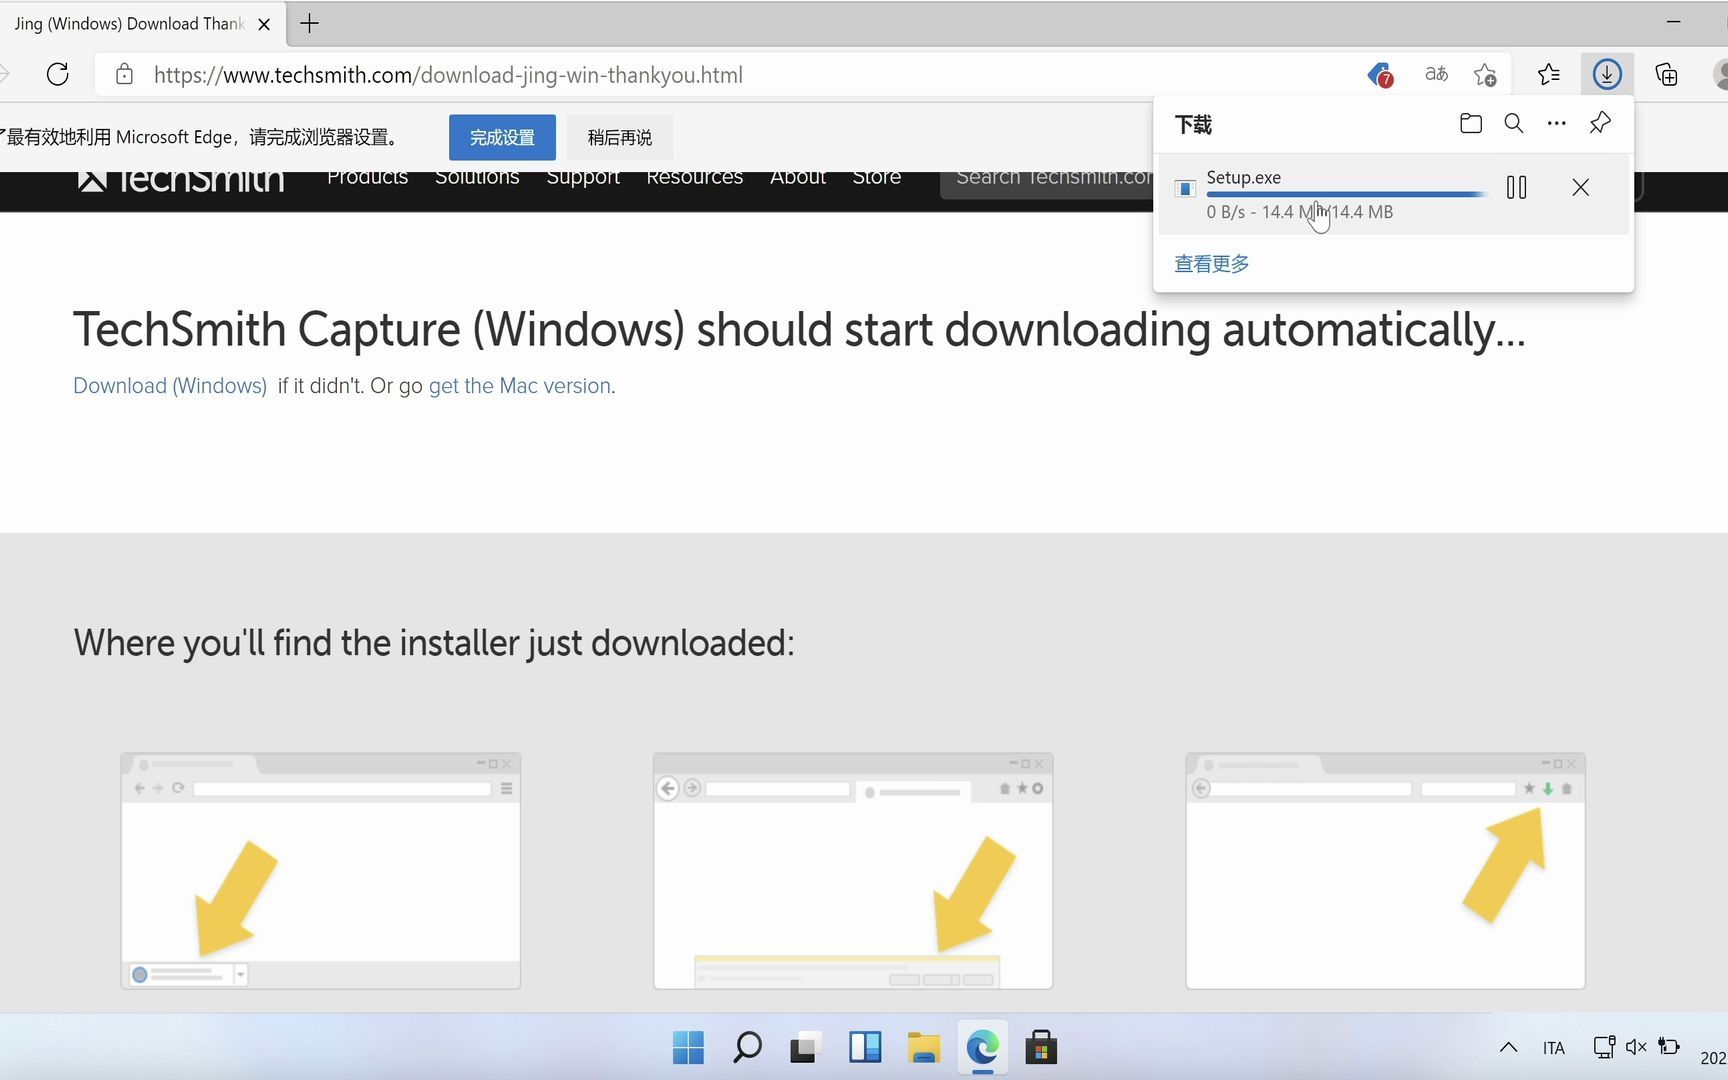Open downloads folder icon in panel
The image size is (1728, 1080).
pos(1471,123)
